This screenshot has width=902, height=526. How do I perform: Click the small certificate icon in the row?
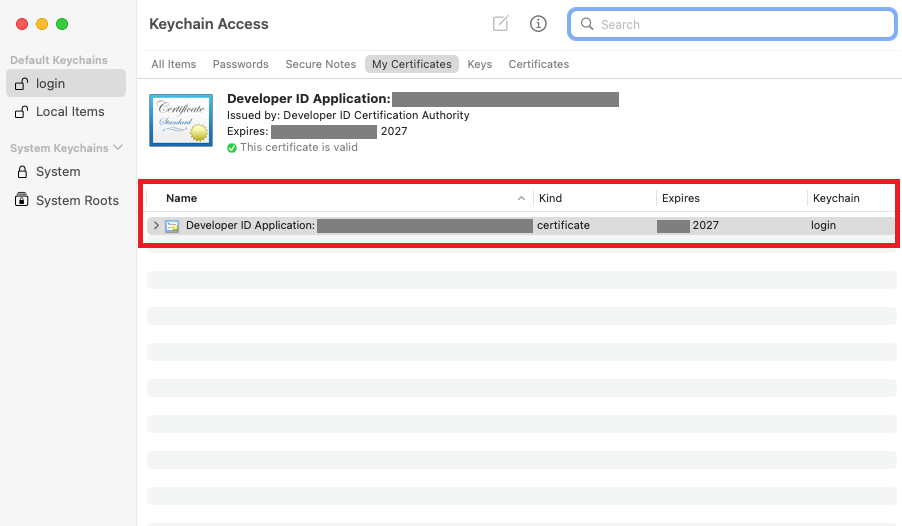click(172, 226)
